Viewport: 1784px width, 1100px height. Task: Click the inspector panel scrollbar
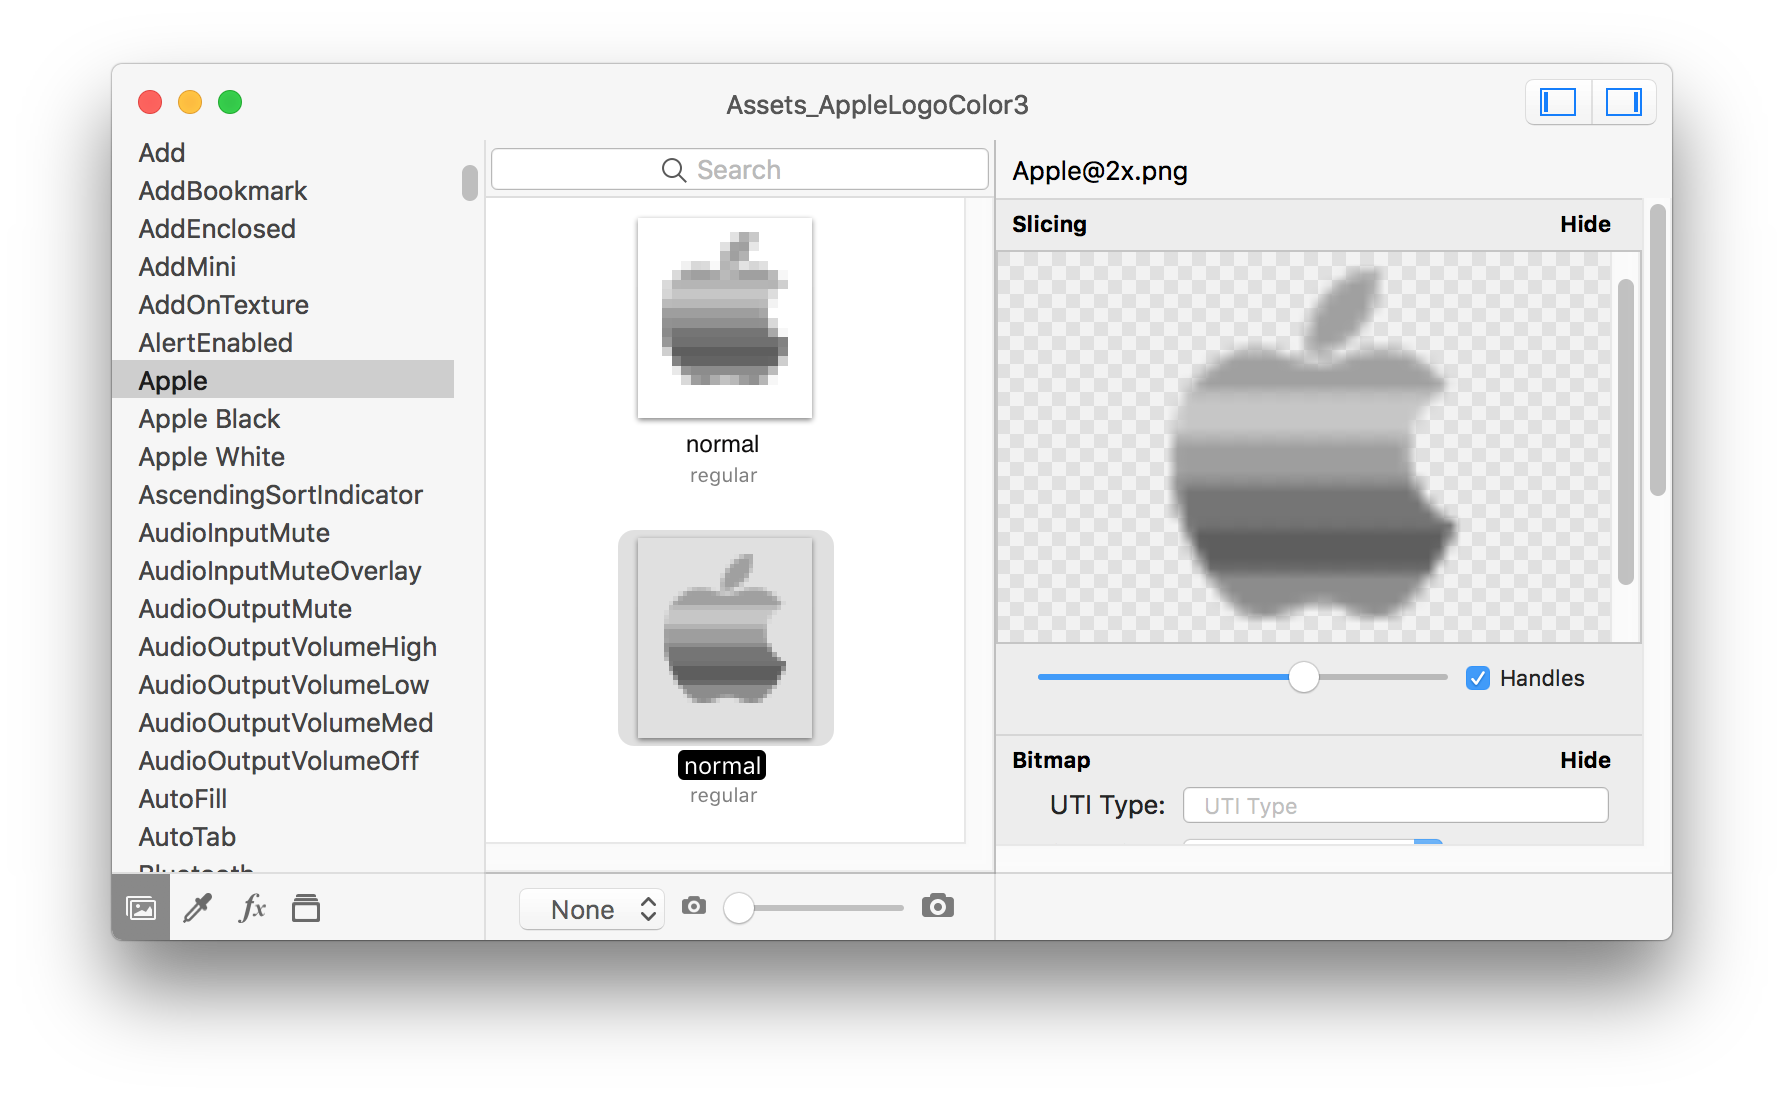(x=1658, y=350)
